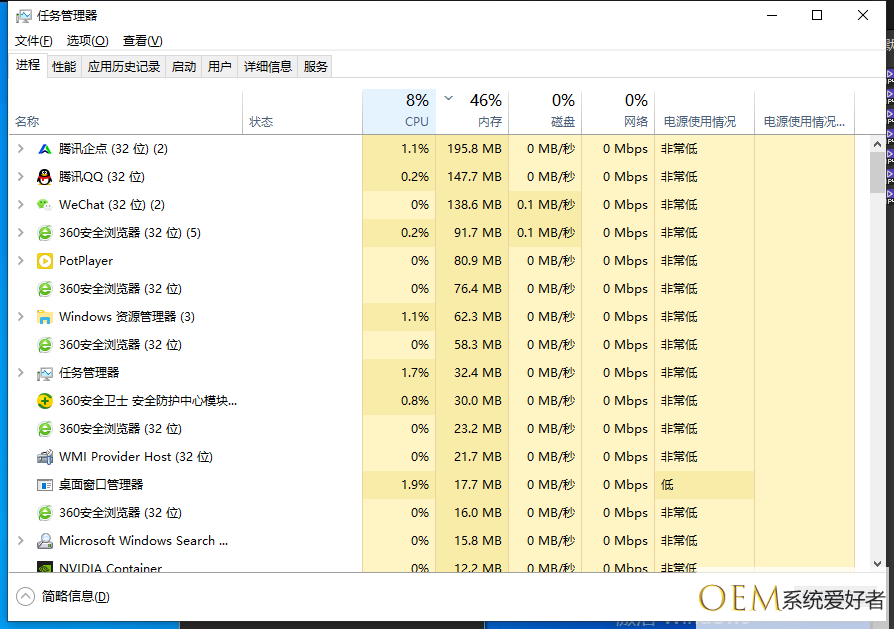Click the WeChat process icon
Viewport: 894px width, 629px height.
44,205
